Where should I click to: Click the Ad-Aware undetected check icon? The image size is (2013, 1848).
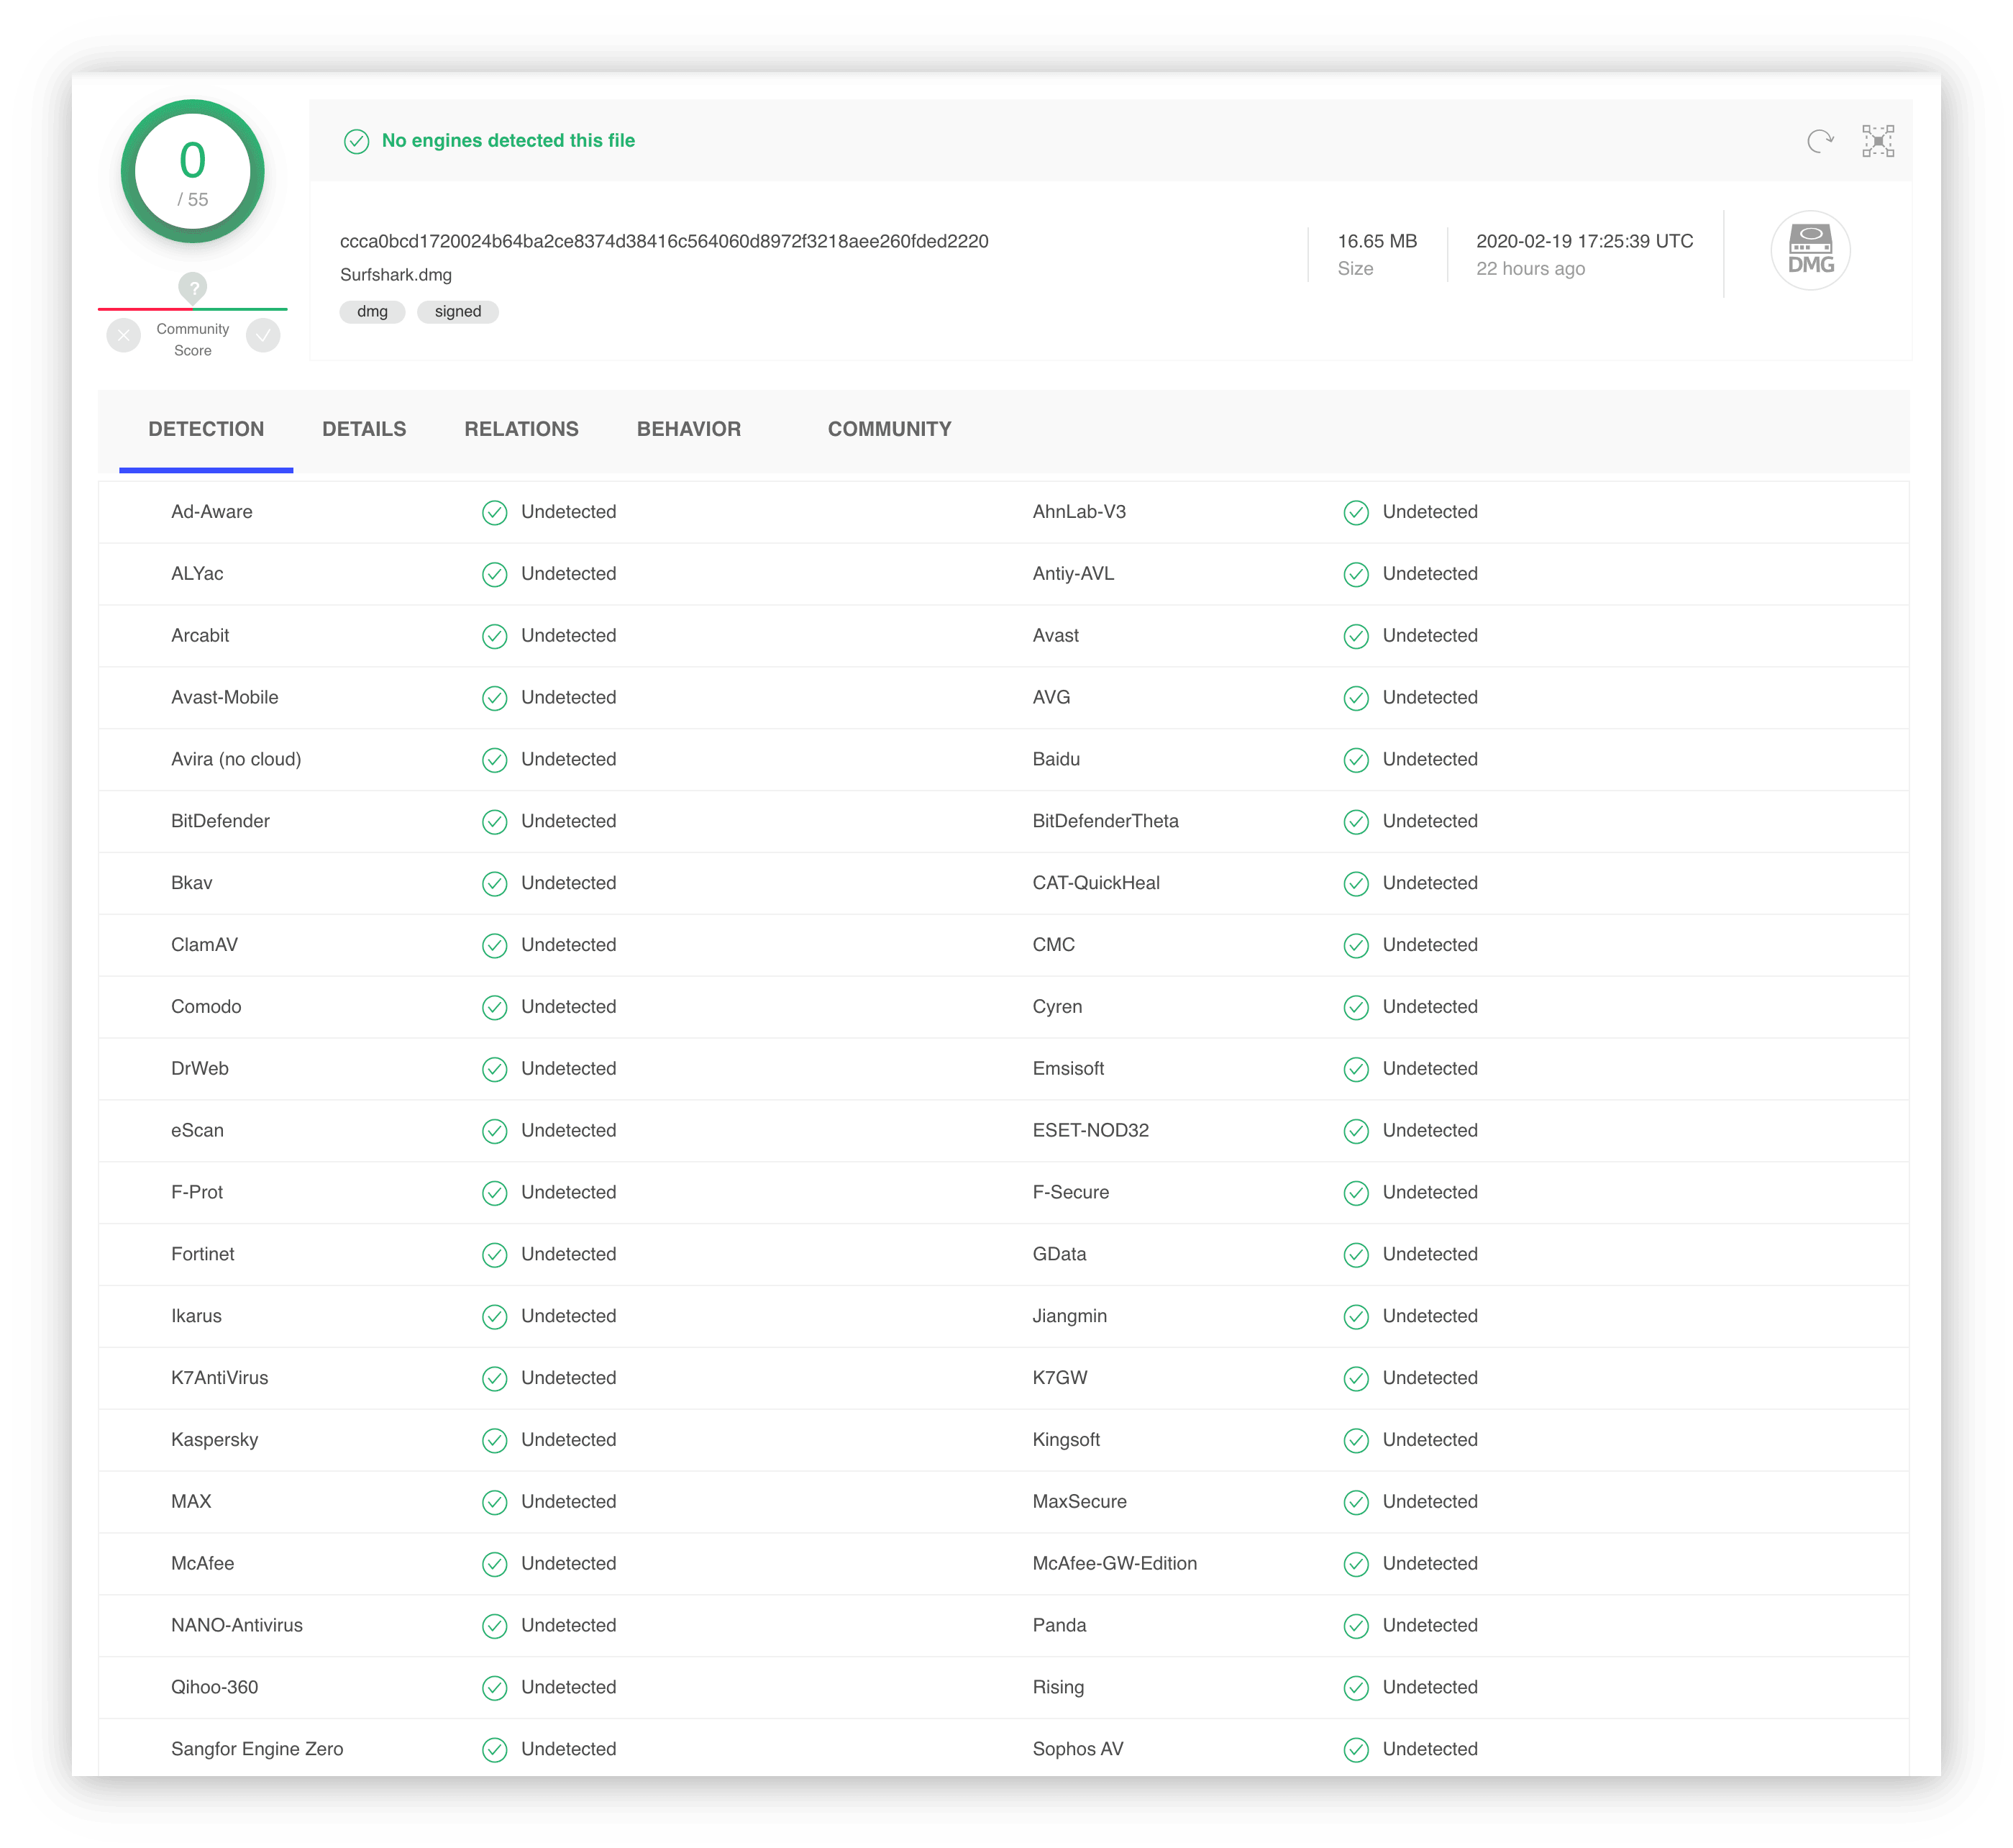[x=494, y=512]
